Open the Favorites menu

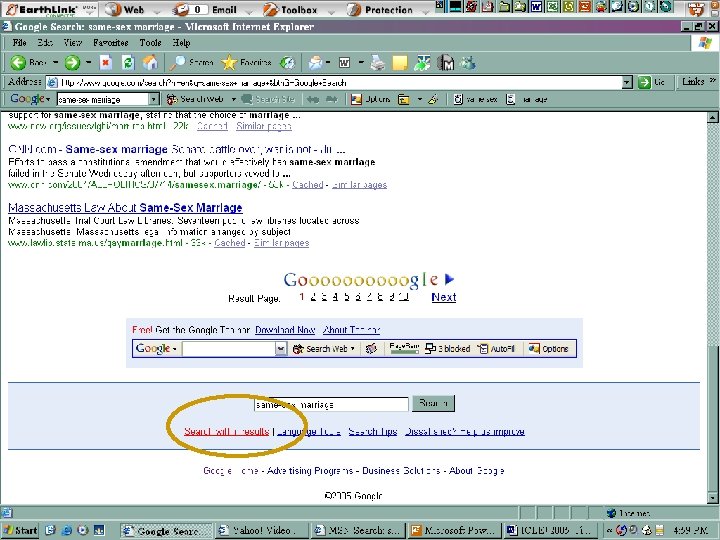[x=110, y=43]
